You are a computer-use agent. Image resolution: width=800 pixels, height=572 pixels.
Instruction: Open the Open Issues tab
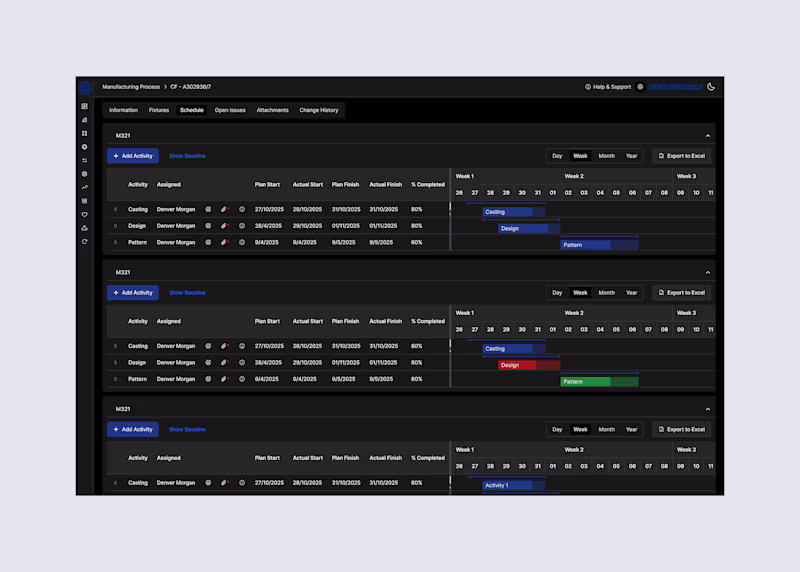230,110
